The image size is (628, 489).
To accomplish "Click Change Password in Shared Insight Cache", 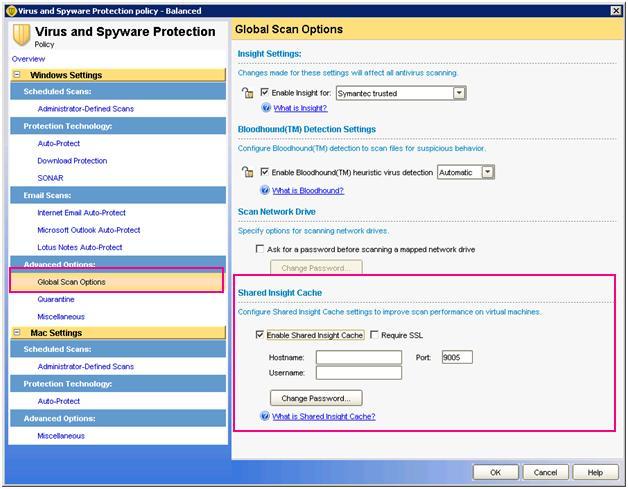I will pos(316,398).
